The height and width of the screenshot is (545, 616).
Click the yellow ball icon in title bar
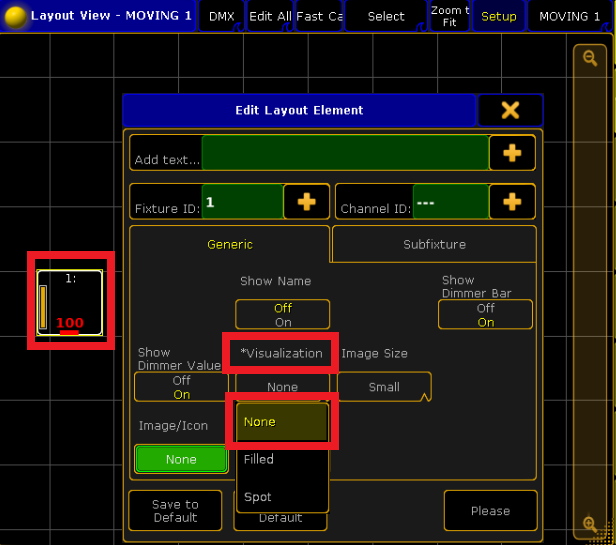[x=15, y=17]
